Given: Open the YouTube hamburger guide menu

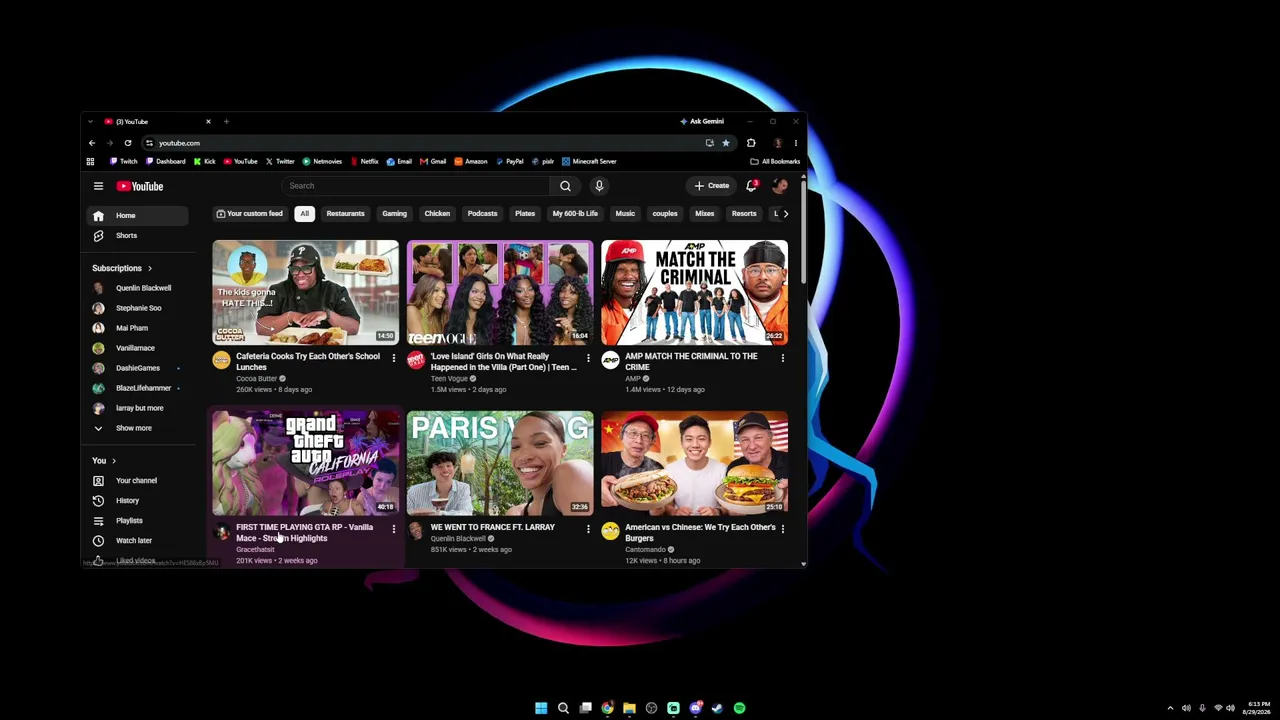Looking at the screenshot, I should (98, 186).
